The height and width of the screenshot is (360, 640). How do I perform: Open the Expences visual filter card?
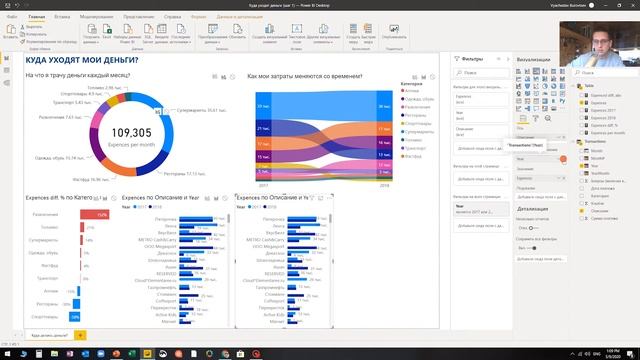click(x=481, y=99)
